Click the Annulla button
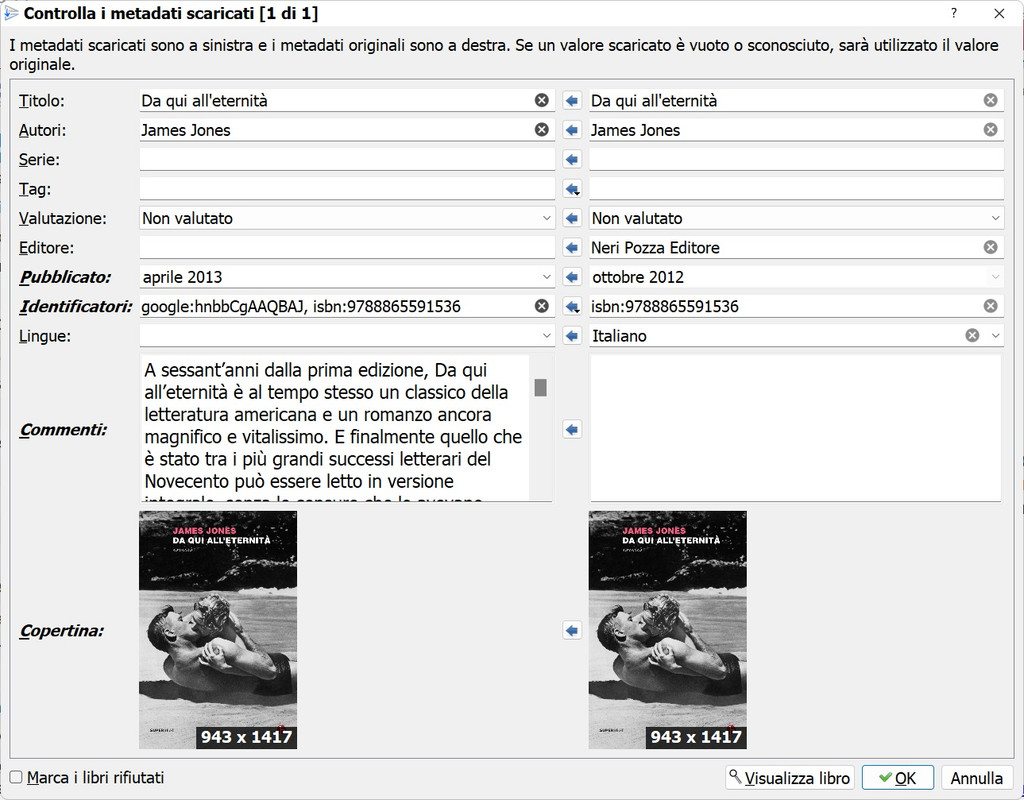Image resolution: width=1024 pixels, height=800 pixels. 976,778
